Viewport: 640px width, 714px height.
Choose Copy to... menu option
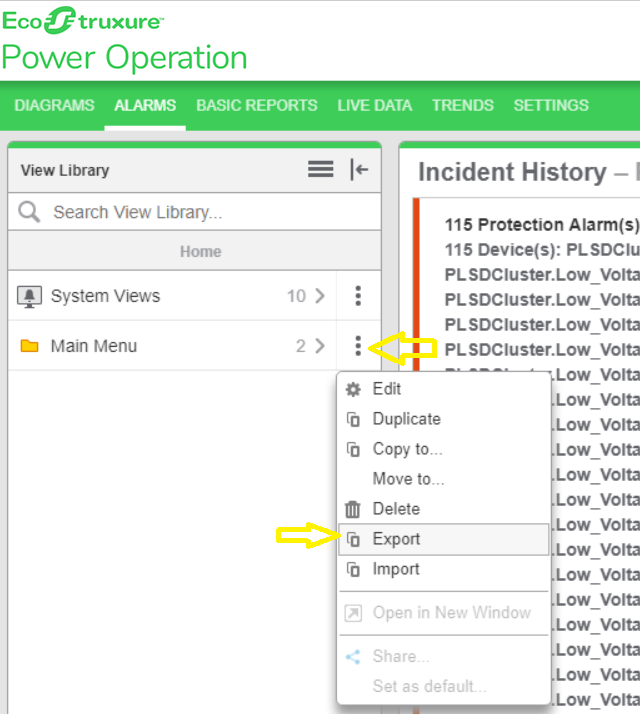407,449
